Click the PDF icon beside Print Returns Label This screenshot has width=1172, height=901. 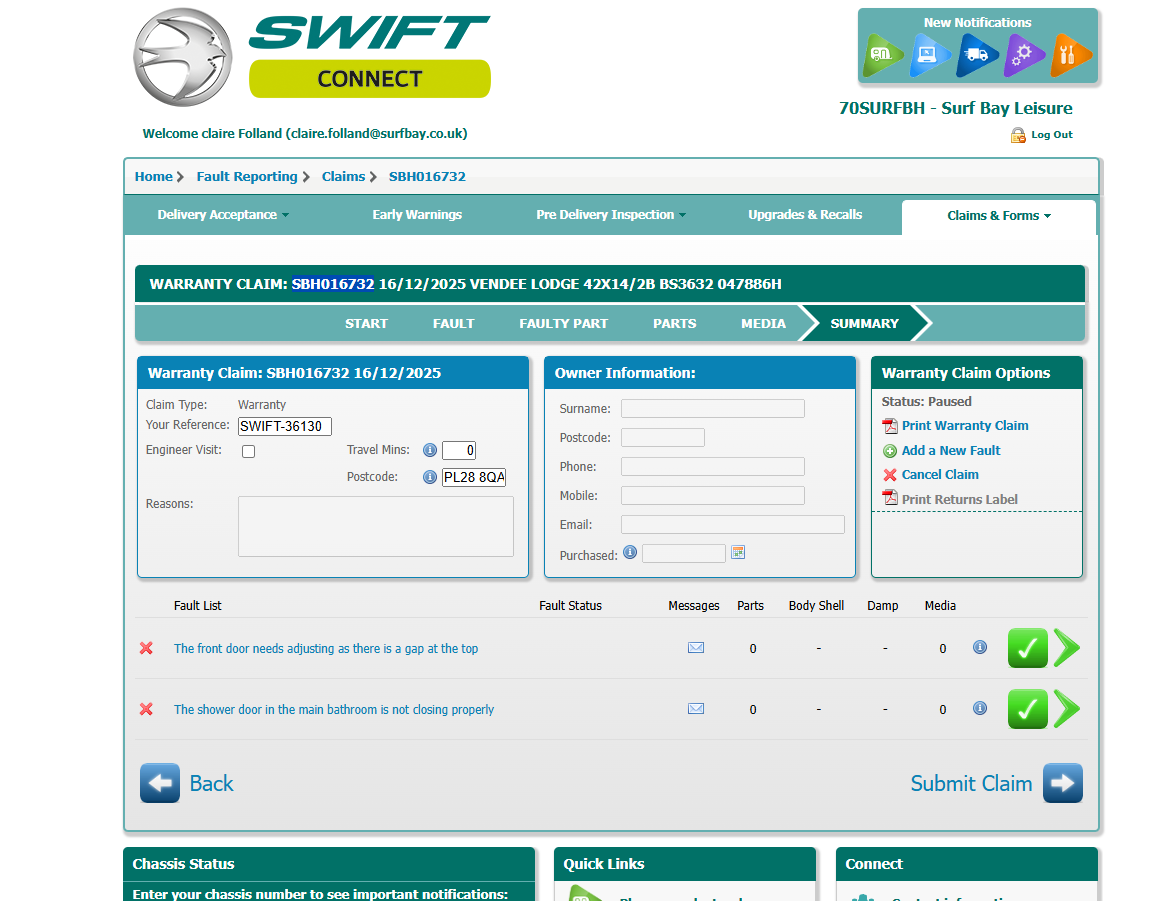click(x=890, y=497)
